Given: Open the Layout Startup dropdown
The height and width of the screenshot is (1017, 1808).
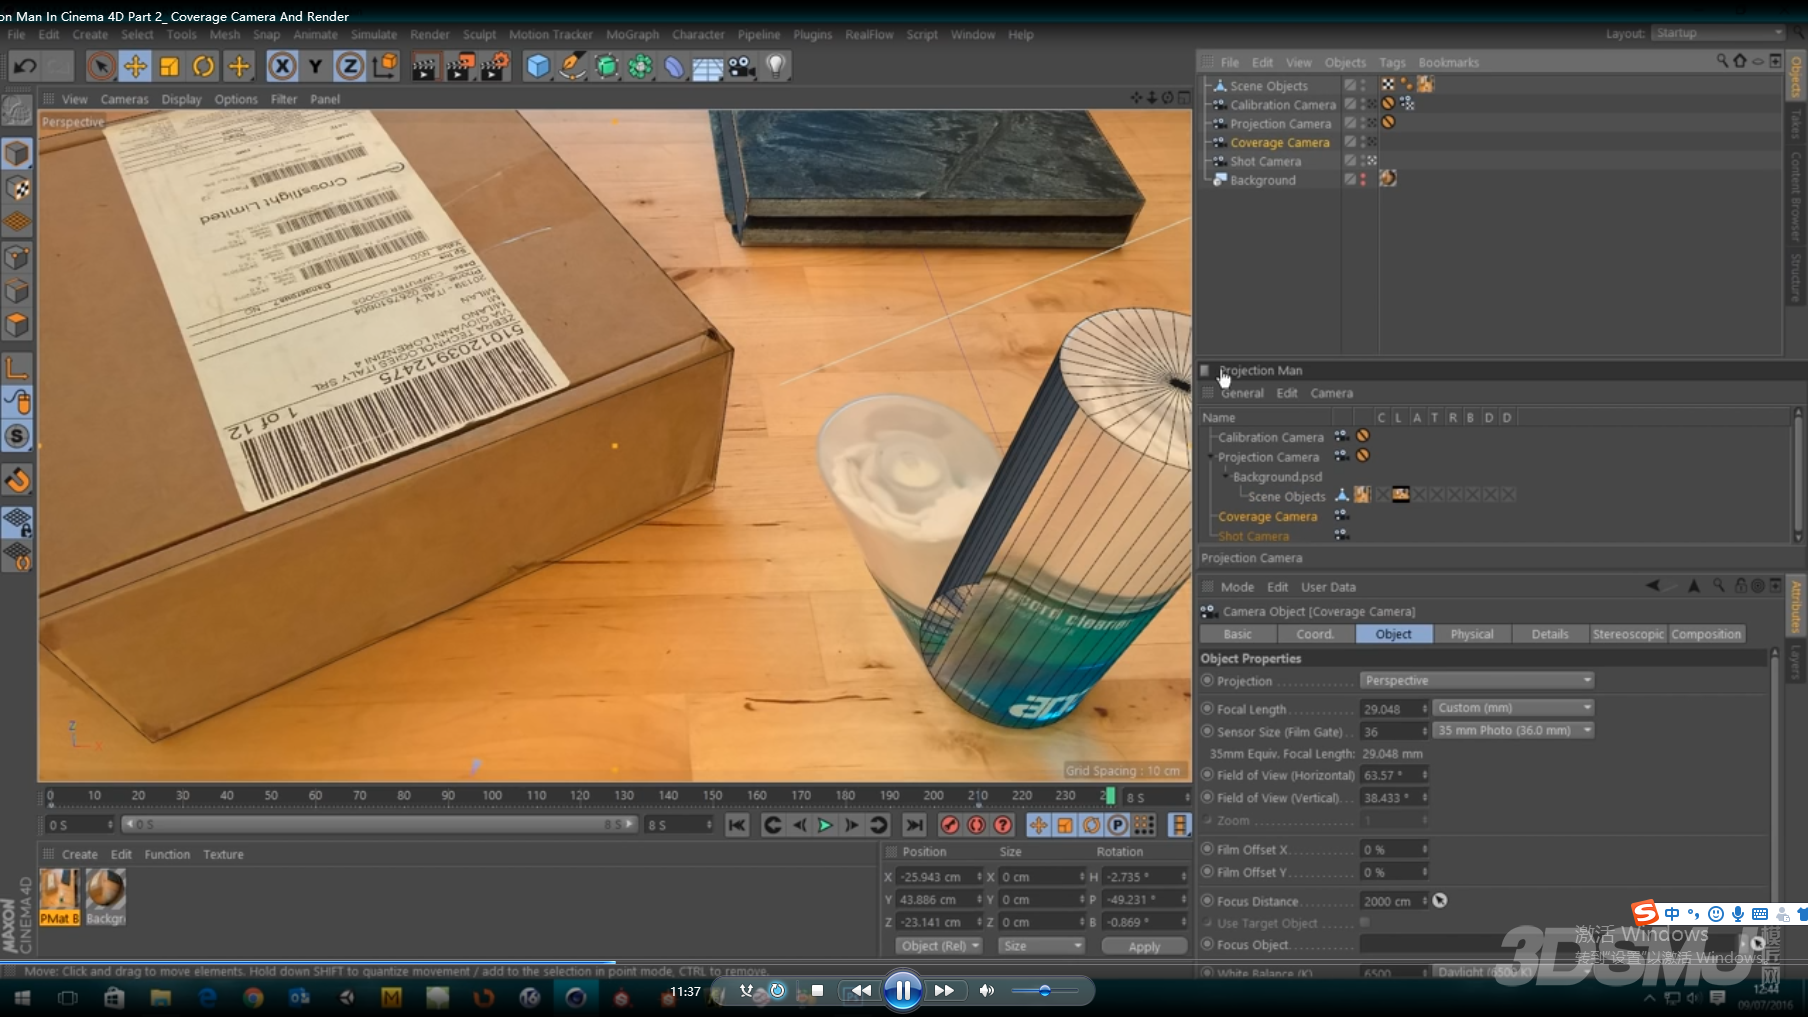Looking at the screenshot, I should (1717, 33).
